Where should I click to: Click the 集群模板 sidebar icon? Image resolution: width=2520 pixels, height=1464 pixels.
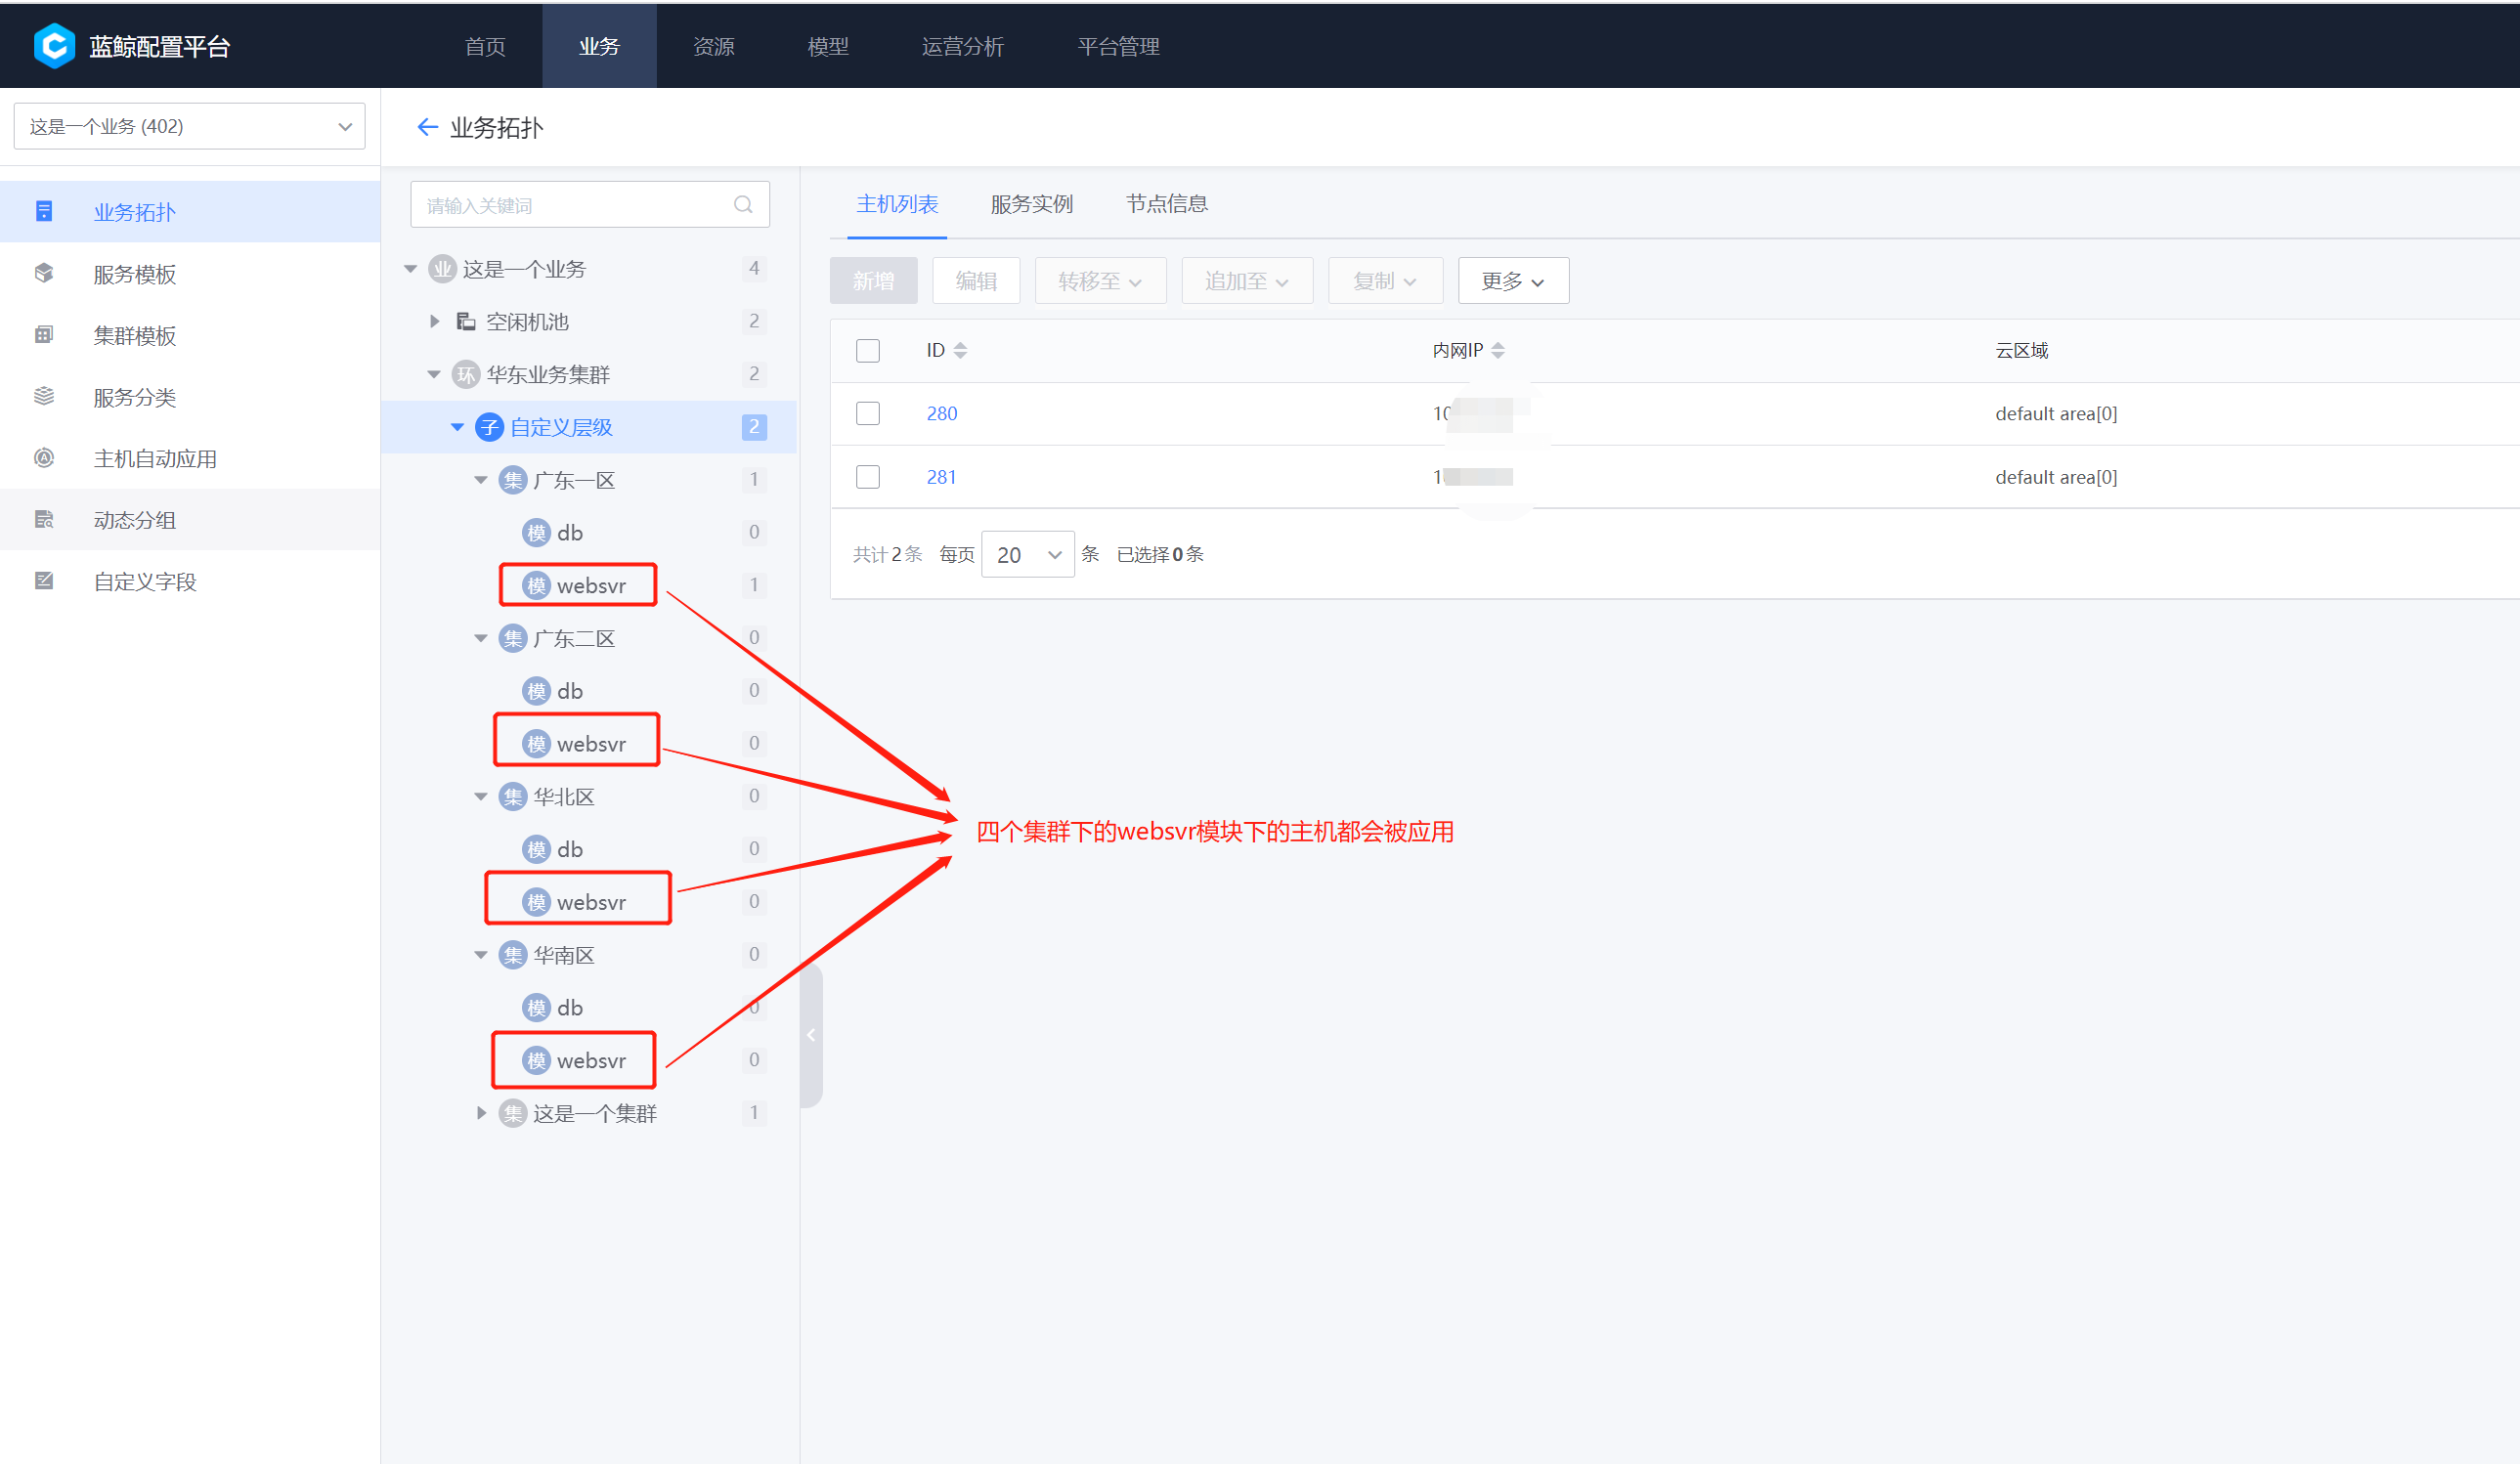click(44, 335)
